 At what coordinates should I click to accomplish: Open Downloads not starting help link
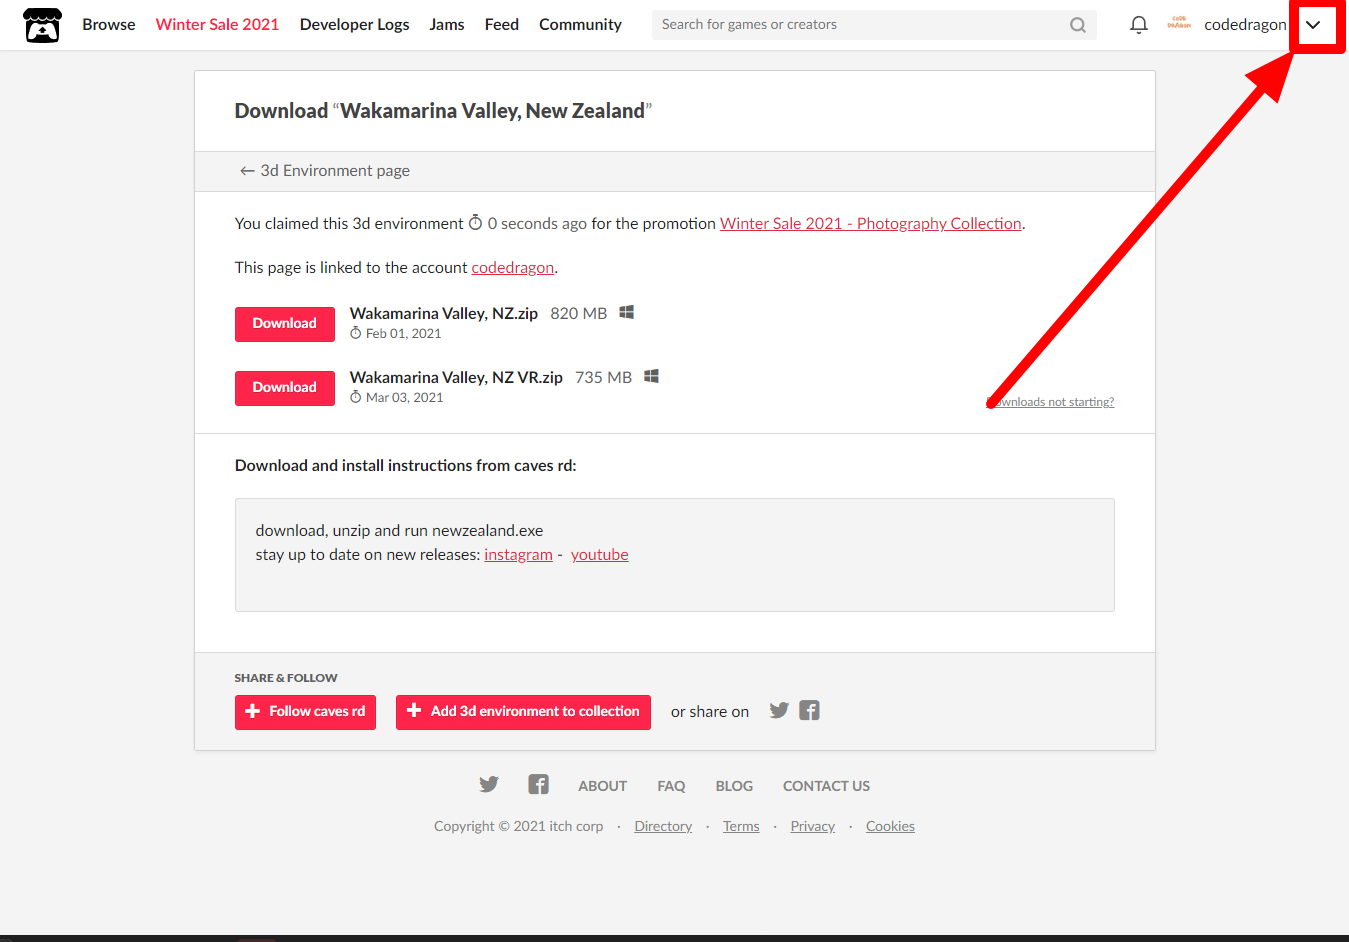[1050, 402]
